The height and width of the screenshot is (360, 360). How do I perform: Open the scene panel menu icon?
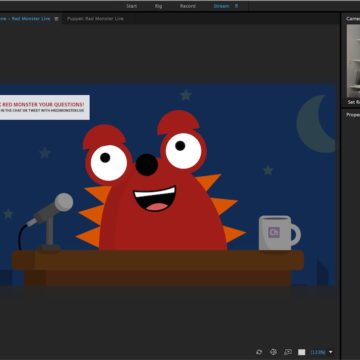point(56,19)
